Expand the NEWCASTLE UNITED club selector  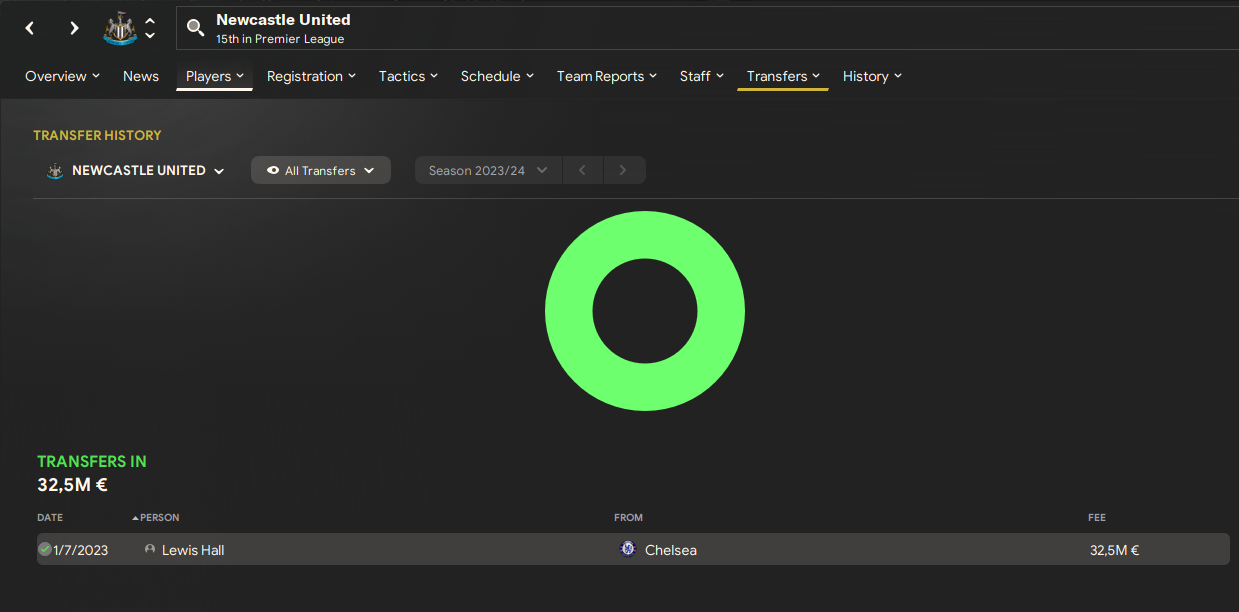[136, 170]
